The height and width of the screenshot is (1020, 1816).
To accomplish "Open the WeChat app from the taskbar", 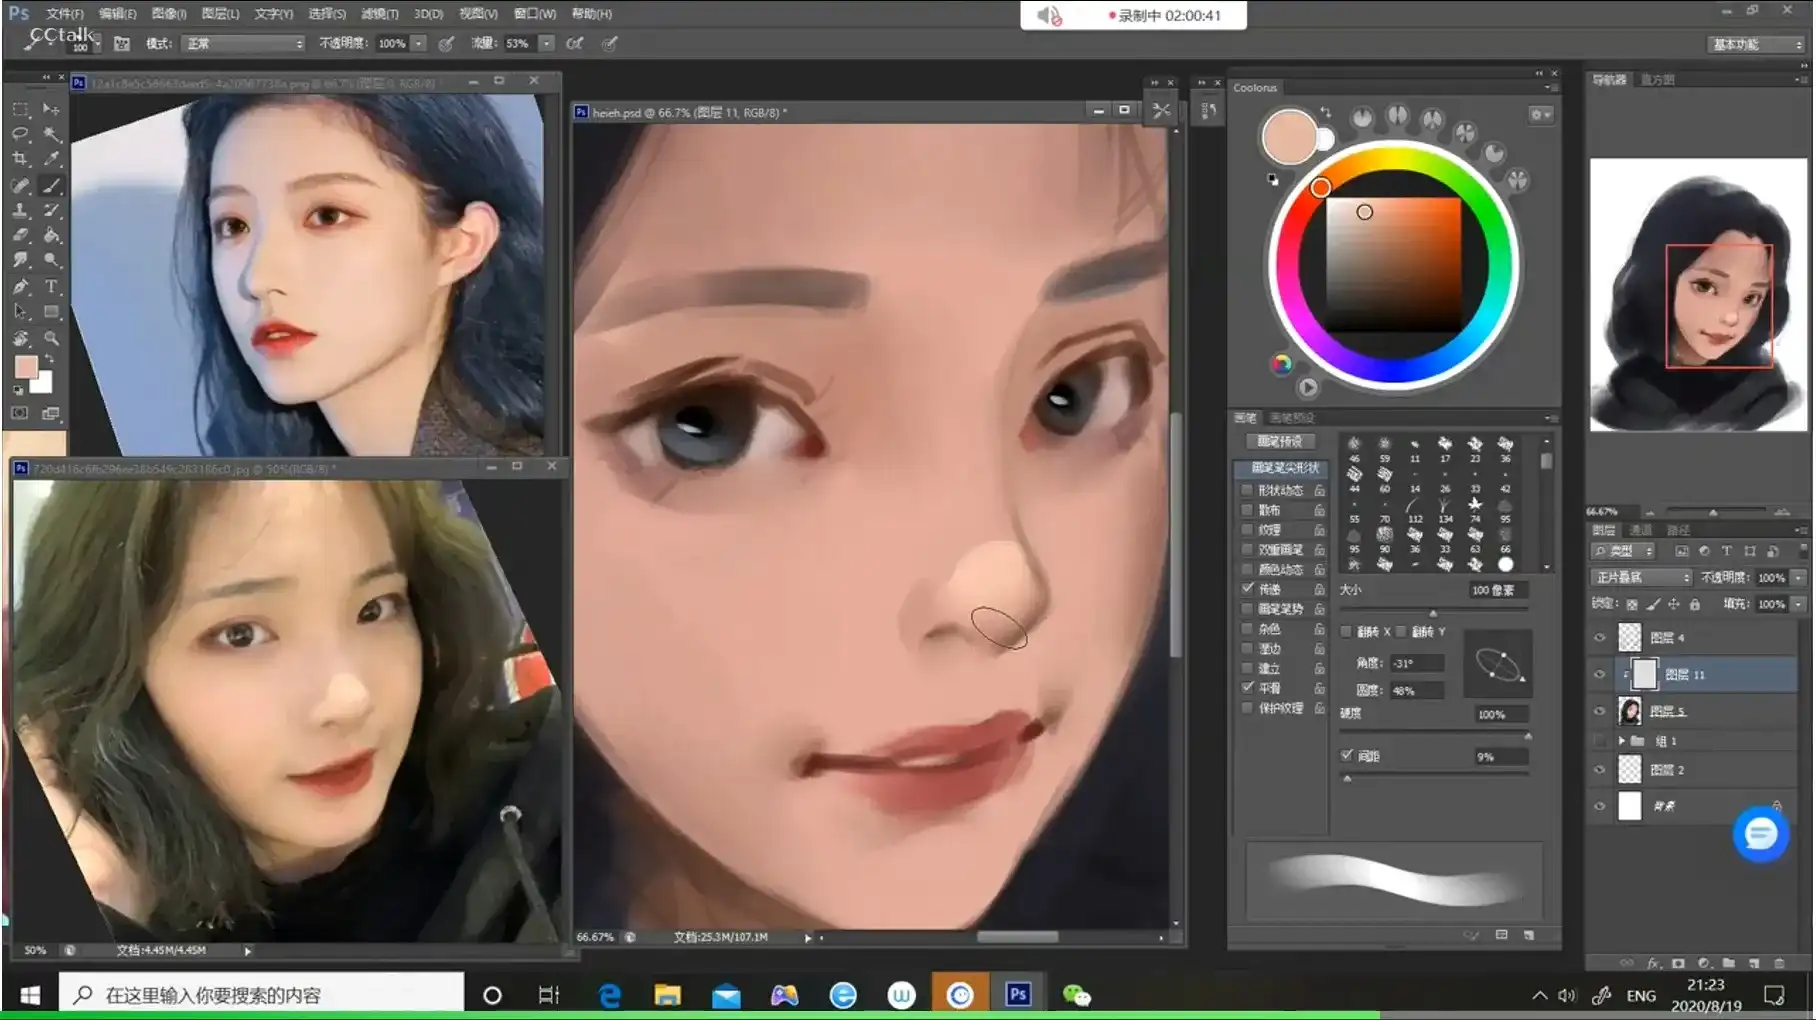I will [1076, 994].
